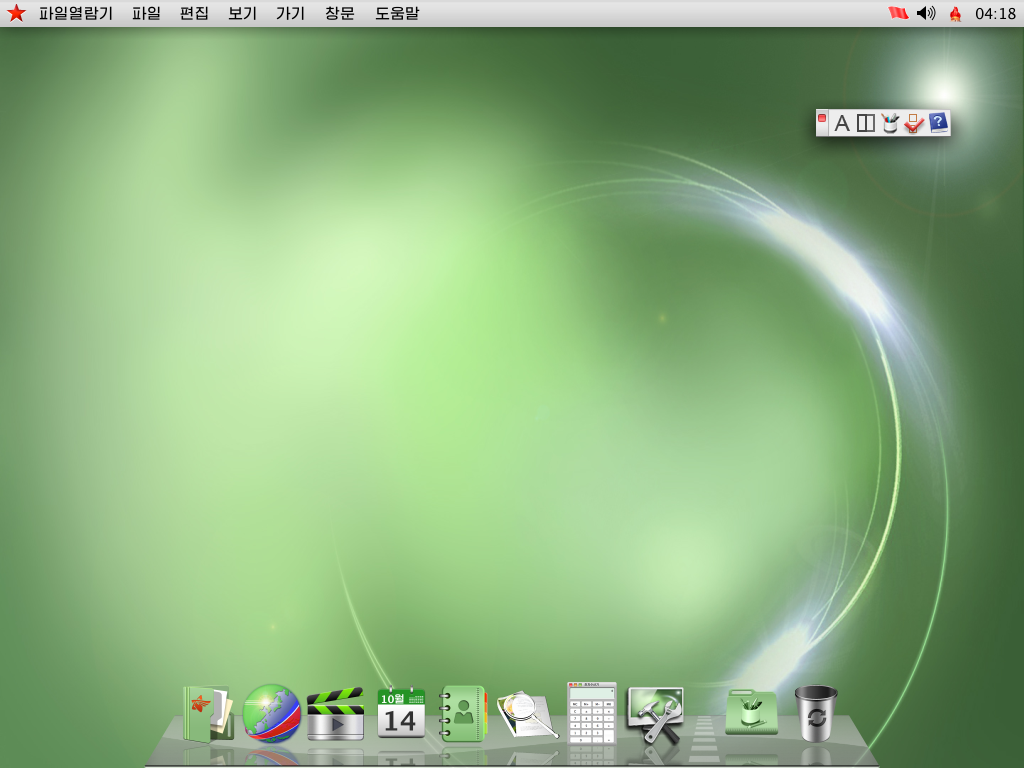Close the floating toolbar with red button

822,118
